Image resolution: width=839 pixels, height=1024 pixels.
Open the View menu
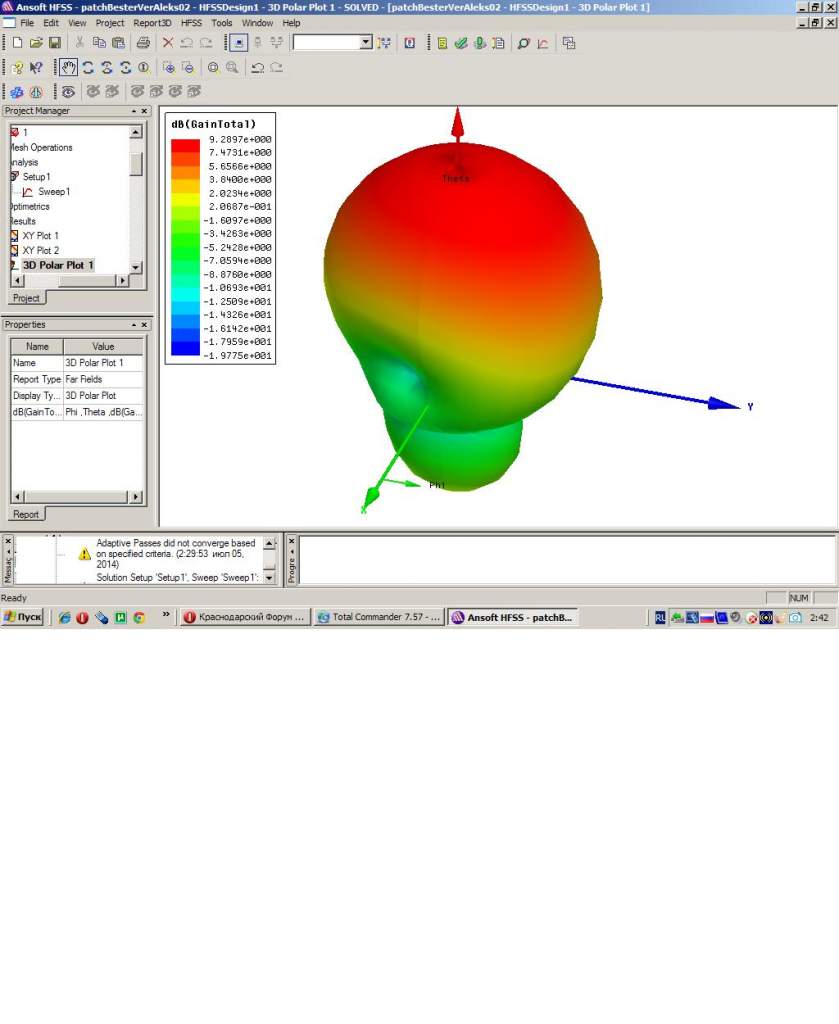(x=77, y=23)
